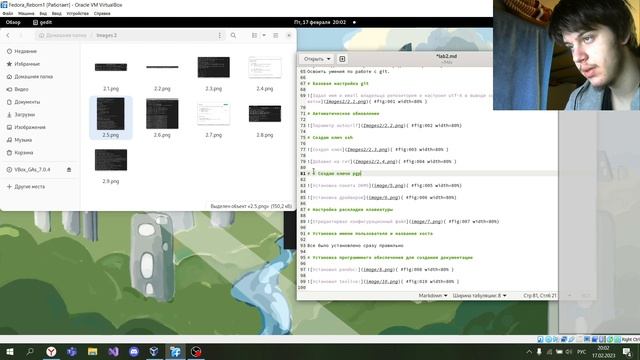Select thumbnail 2.7.png
Viewport: 640px width, 360px height.
(x=213, y=114)
